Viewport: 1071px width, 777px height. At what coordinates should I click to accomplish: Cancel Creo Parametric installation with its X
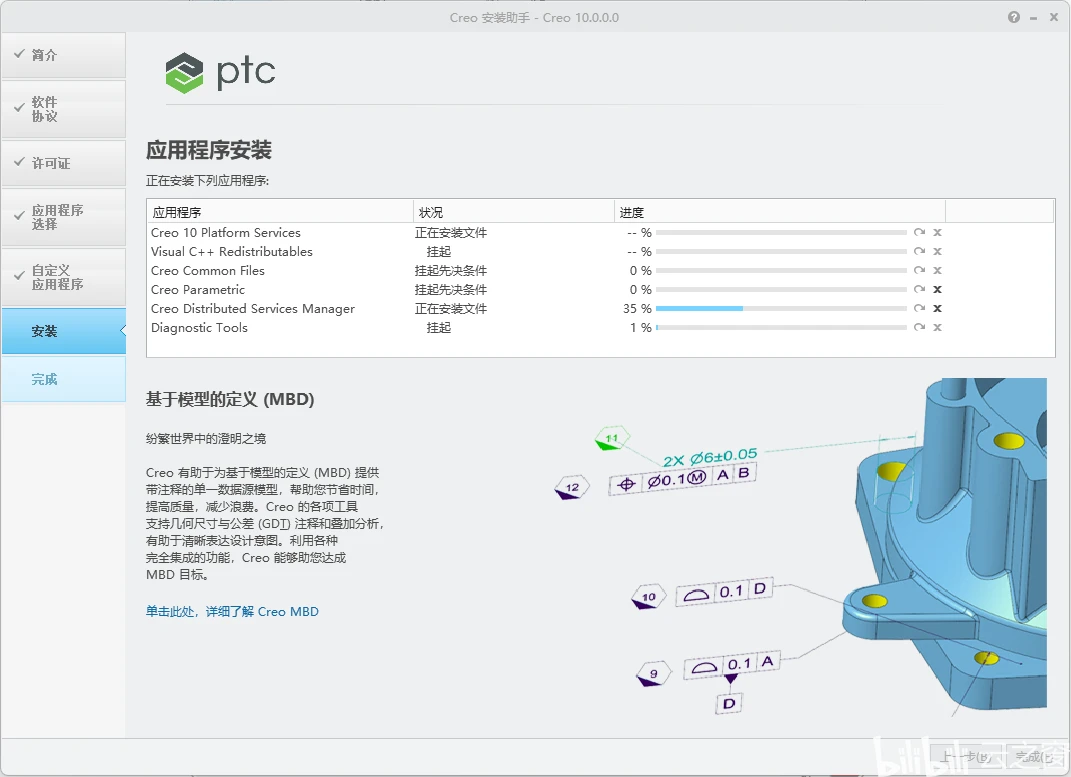(x=937, y=289)
